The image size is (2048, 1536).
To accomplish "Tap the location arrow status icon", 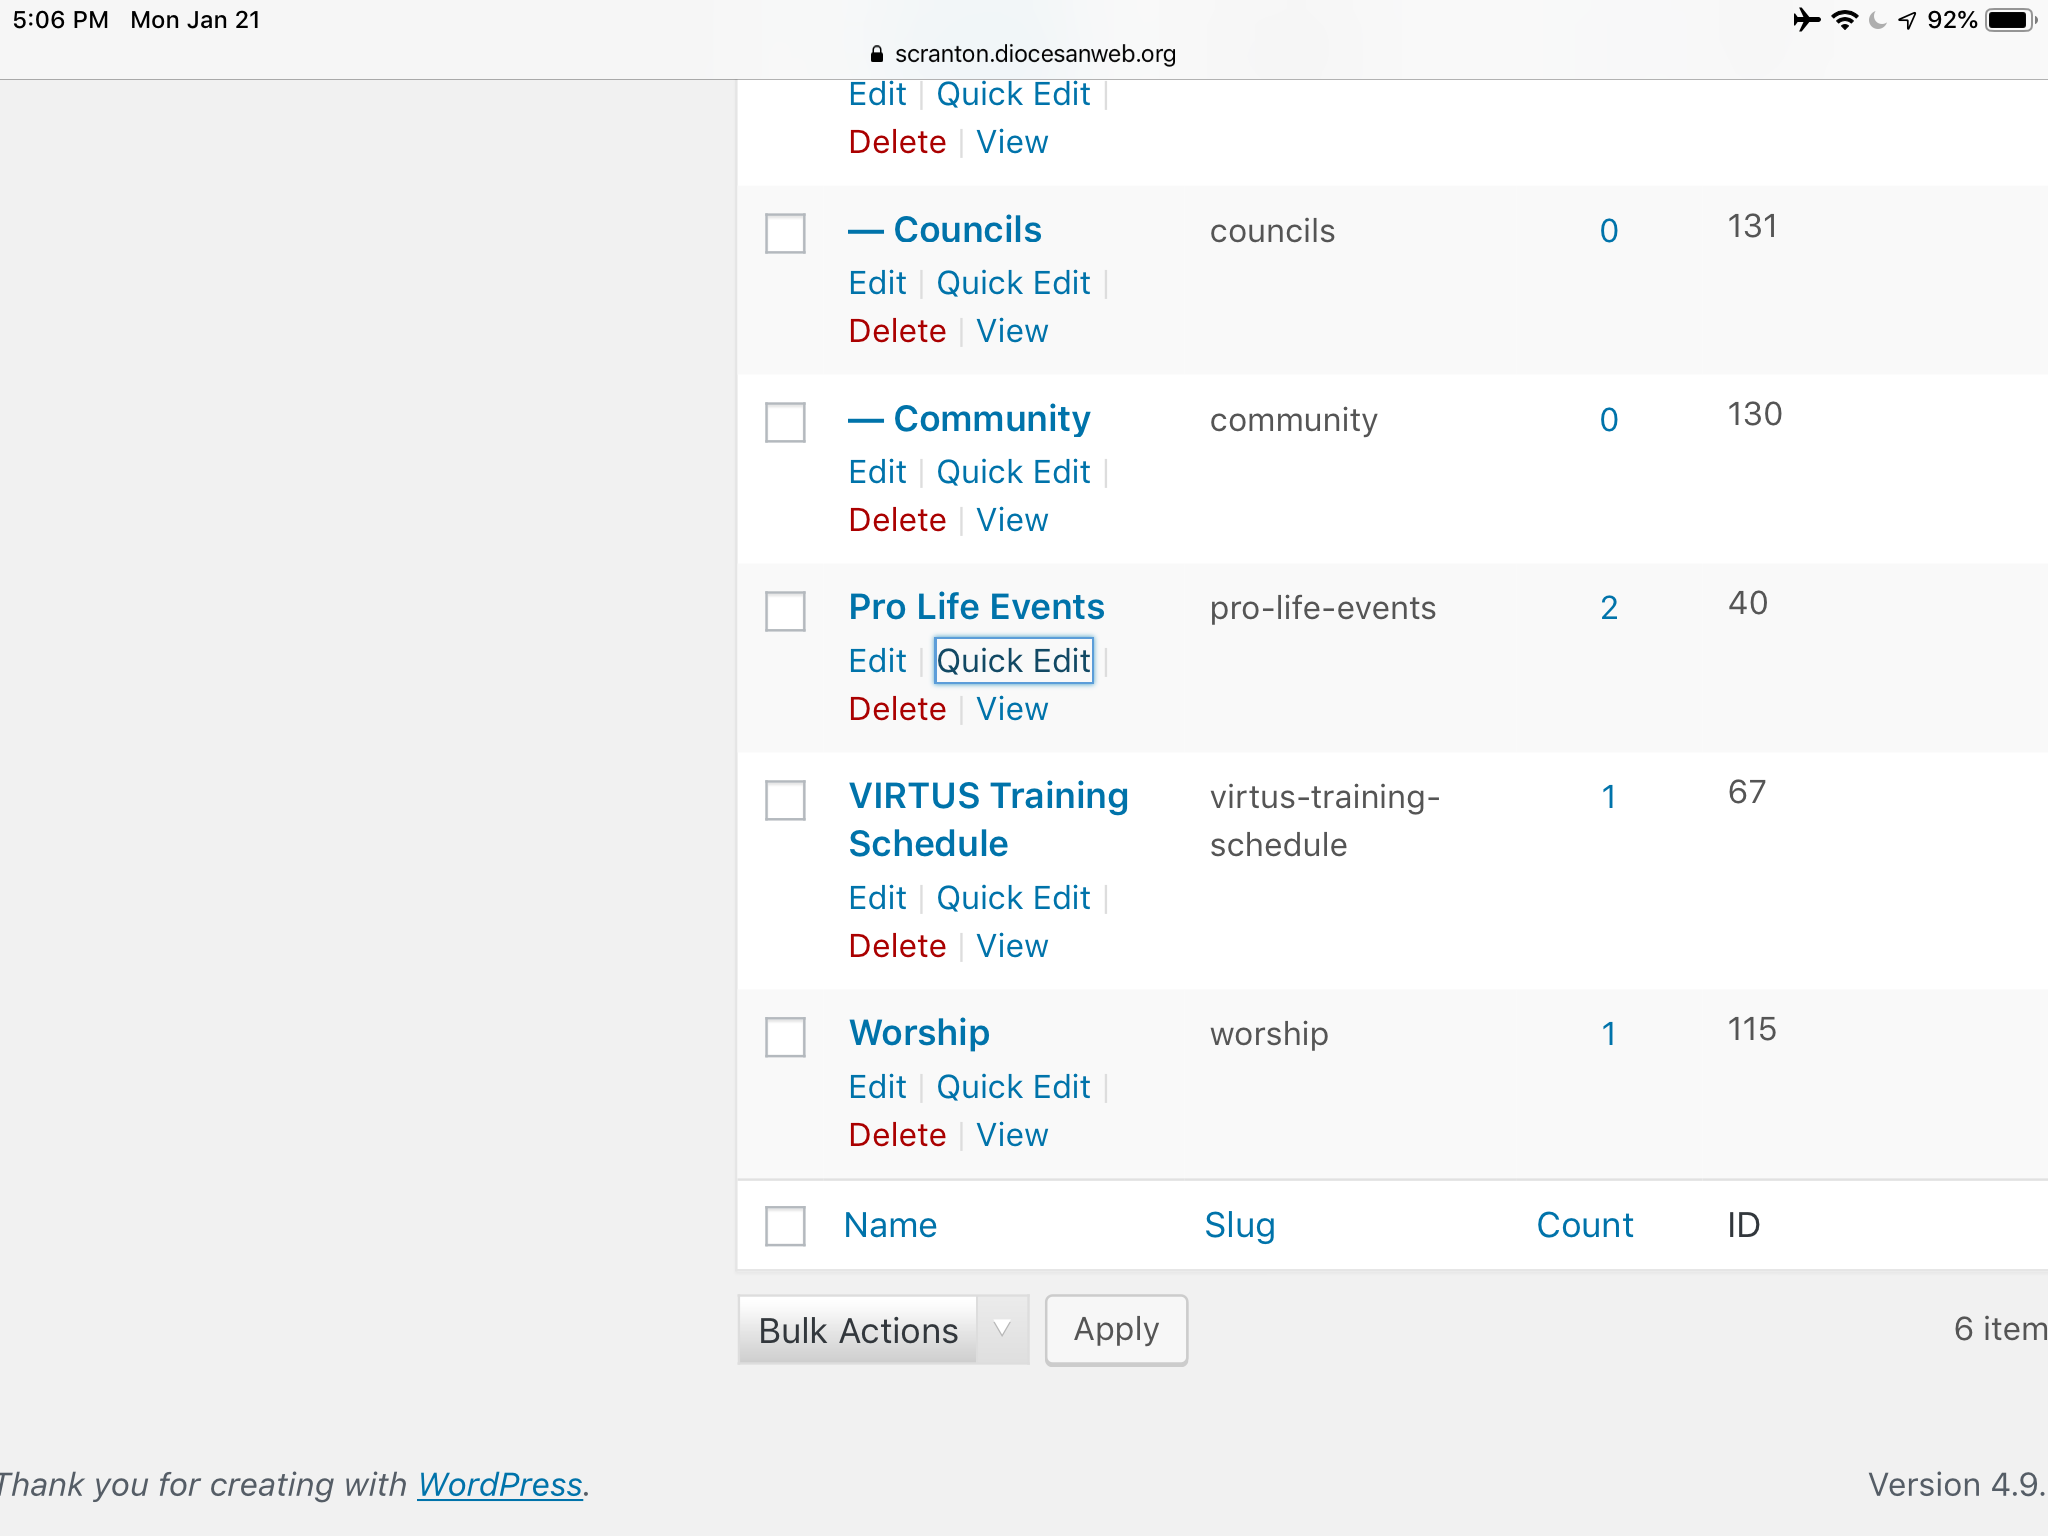I will [1907, 20].
